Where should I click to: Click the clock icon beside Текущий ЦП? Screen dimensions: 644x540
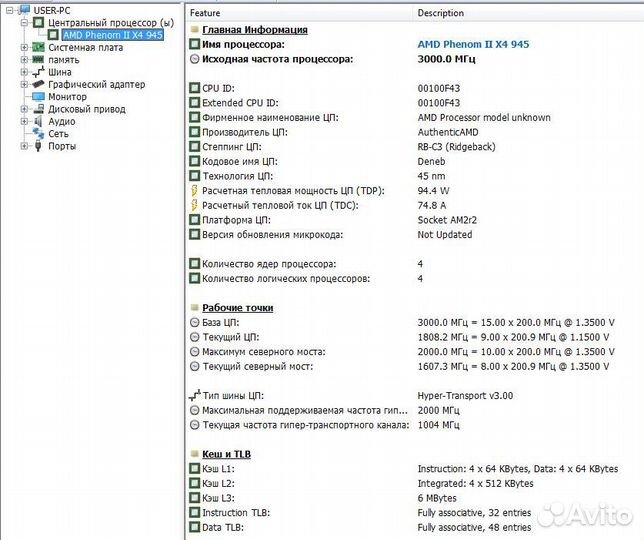(x=195, y=337)
